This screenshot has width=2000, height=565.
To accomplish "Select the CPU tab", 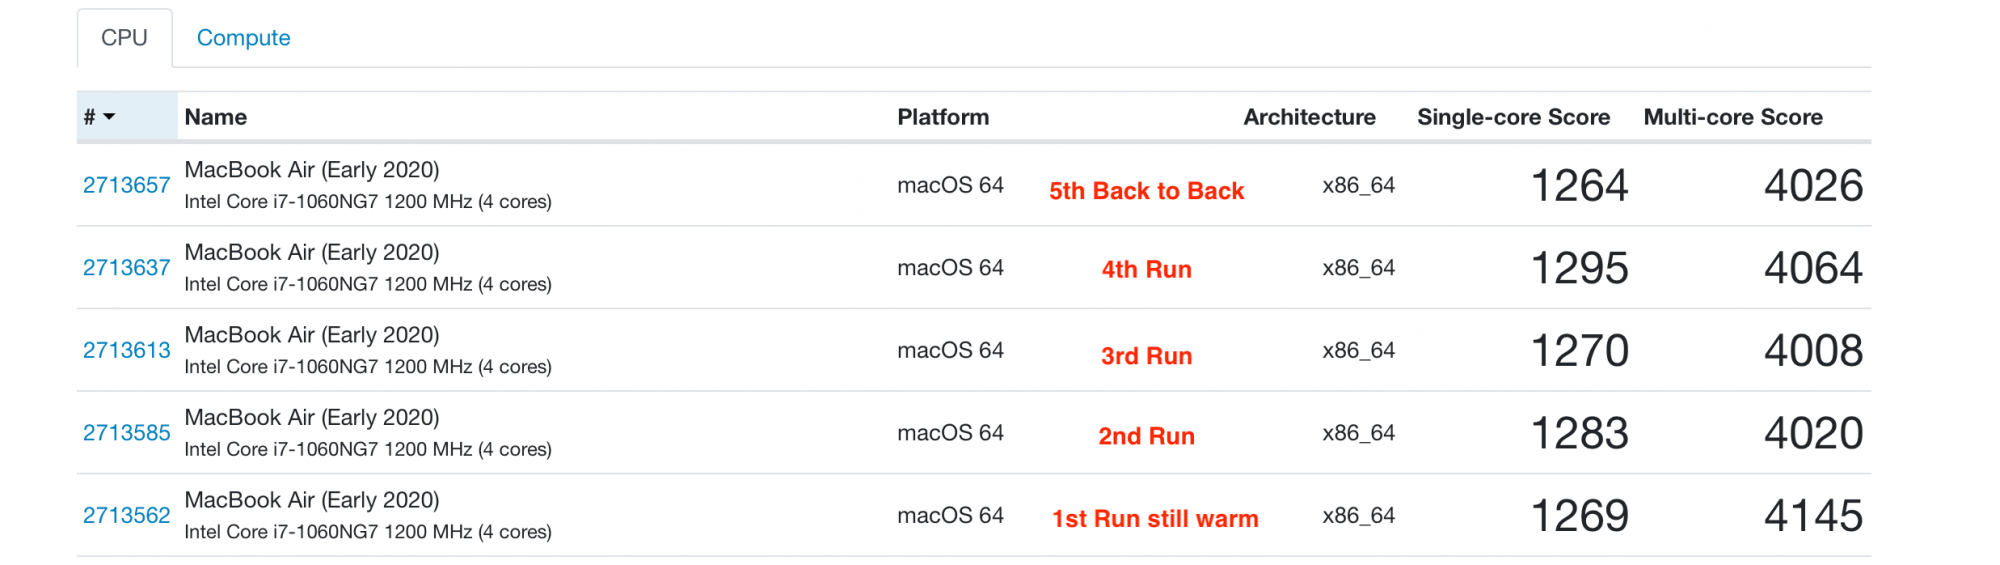I will tap(124, 38).
